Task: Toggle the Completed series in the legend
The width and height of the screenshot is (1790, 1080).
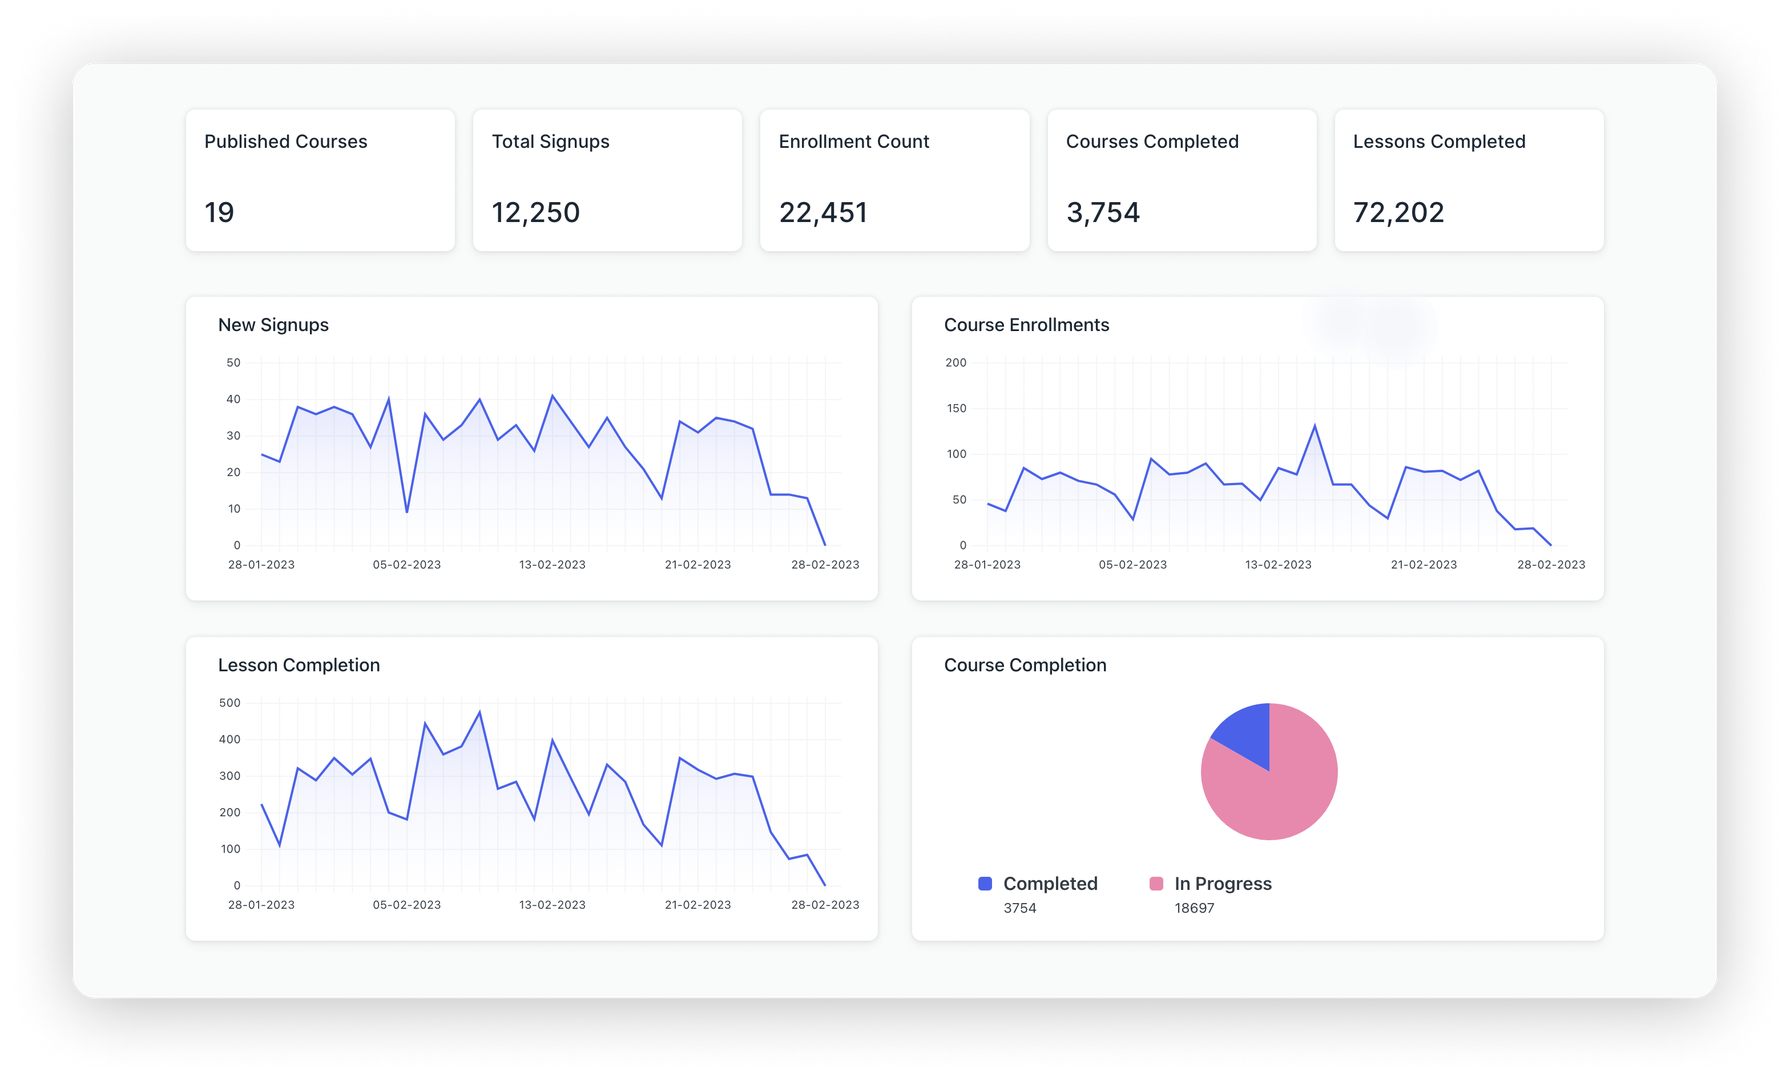Action: 1050,883
